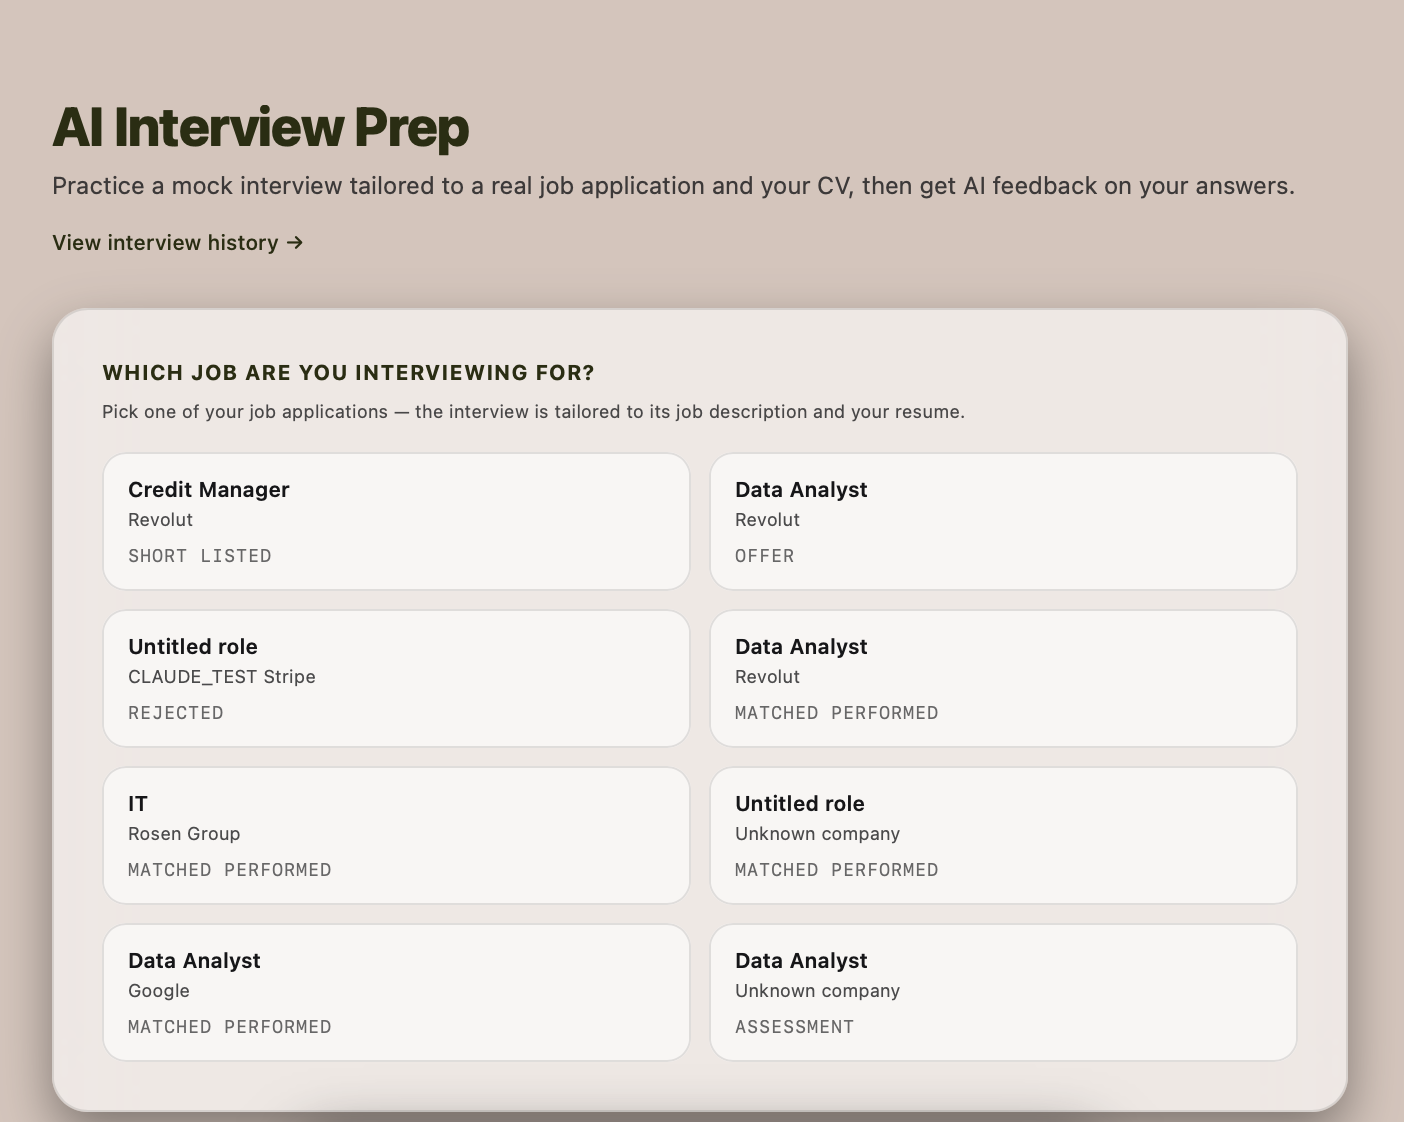
Task: Select the Data Analyst card with Assessment status
Action: 1003,993
